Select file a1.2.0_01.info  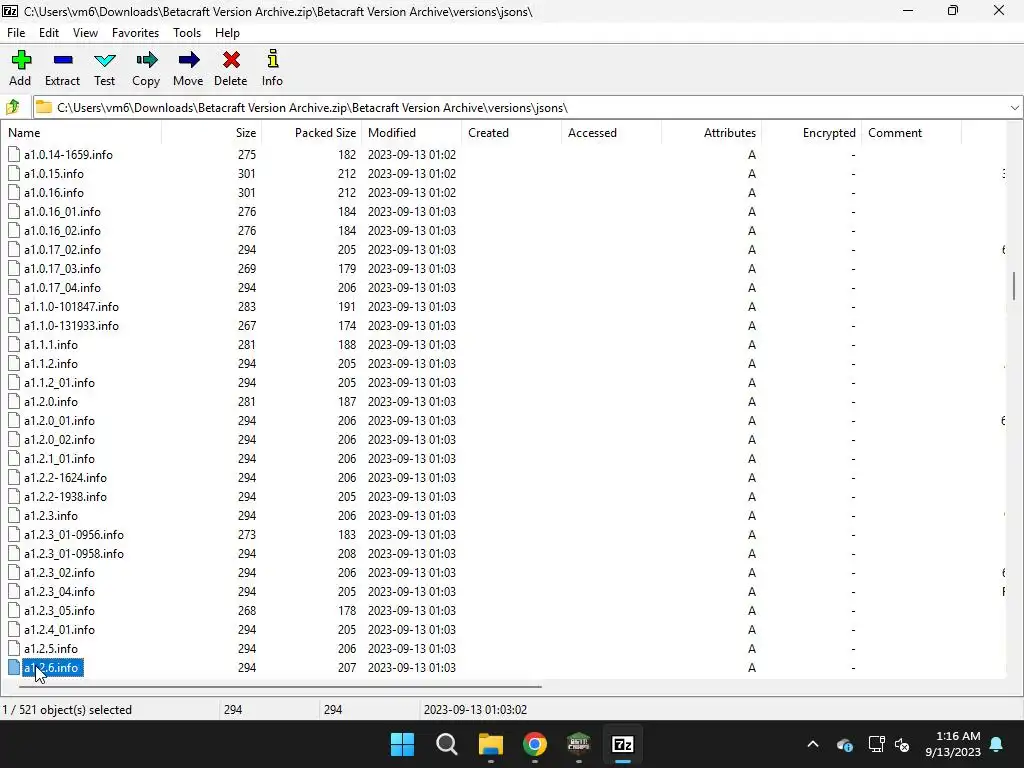59,421
